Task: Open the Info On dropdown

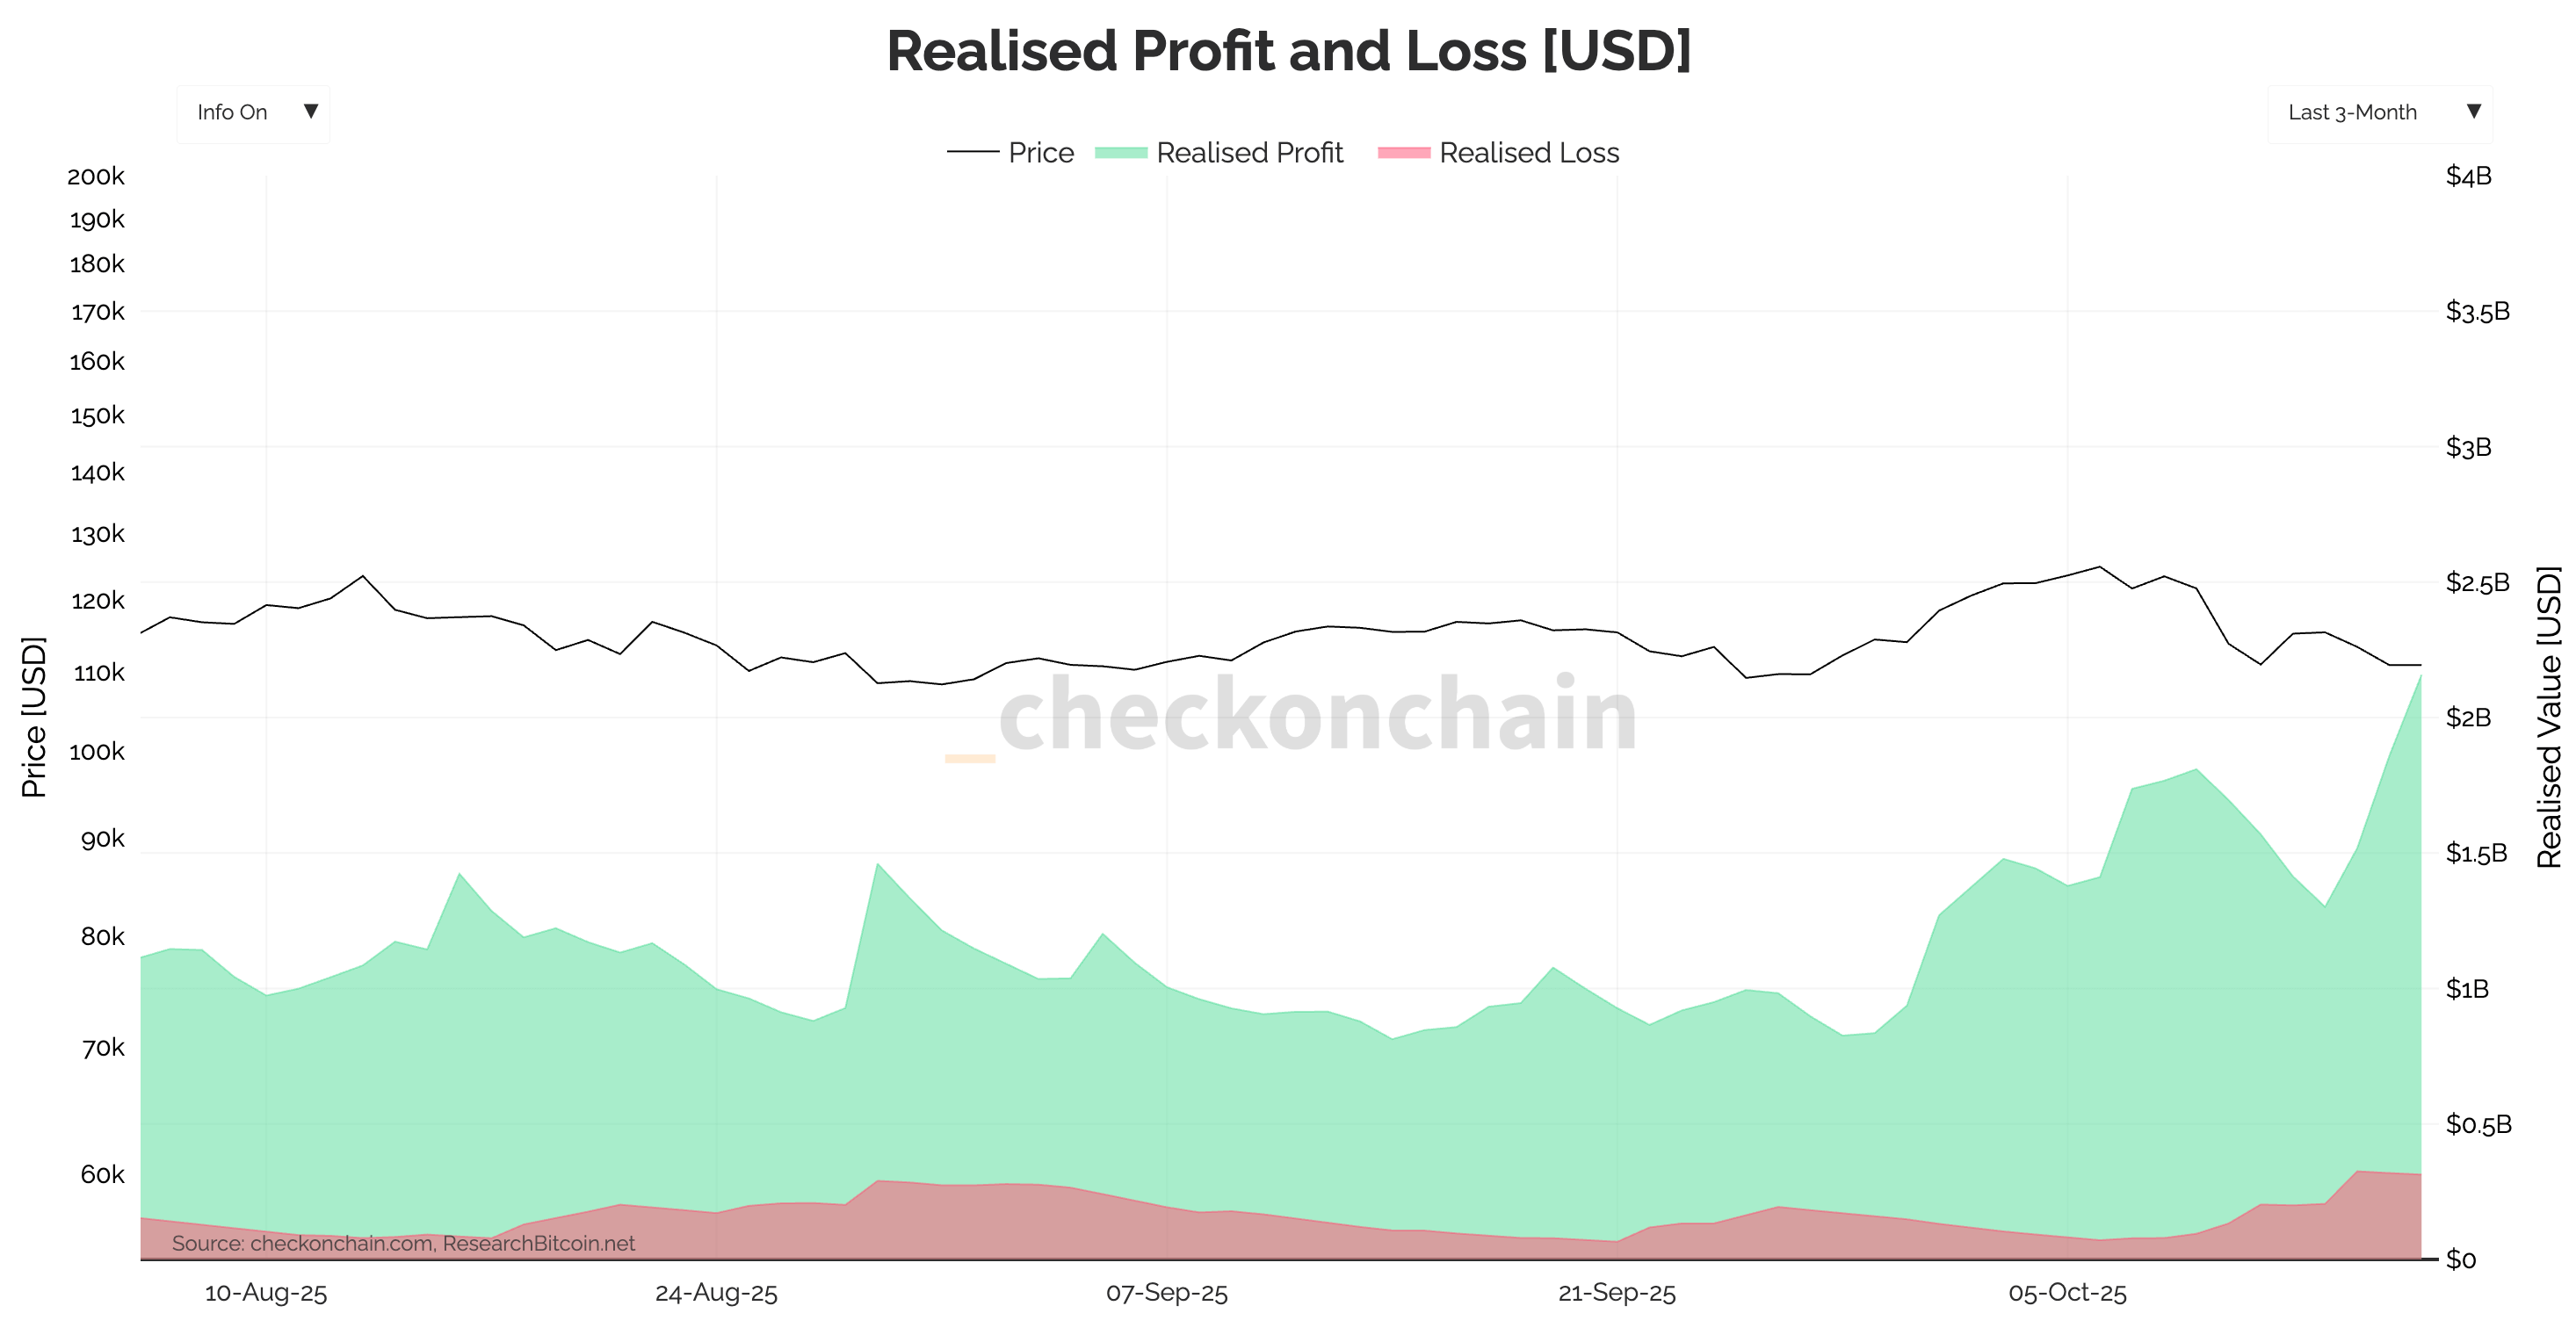Action: pos(252,112)
